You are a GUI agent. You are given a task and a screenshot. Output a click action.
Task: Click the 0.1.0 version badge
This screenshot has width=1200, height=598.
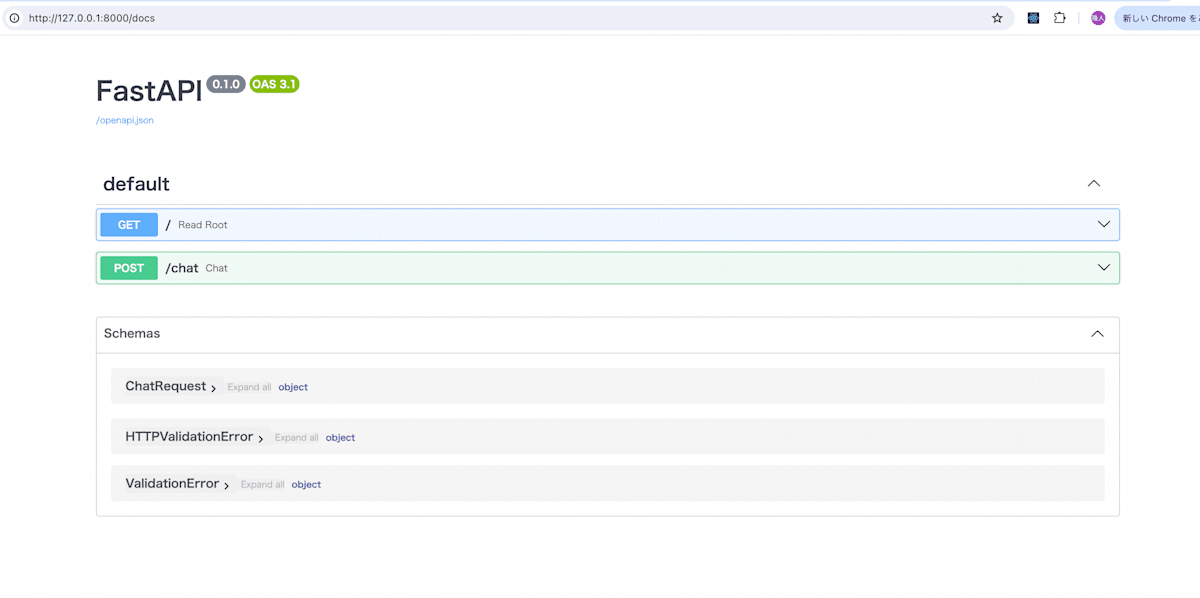[226, 84]
